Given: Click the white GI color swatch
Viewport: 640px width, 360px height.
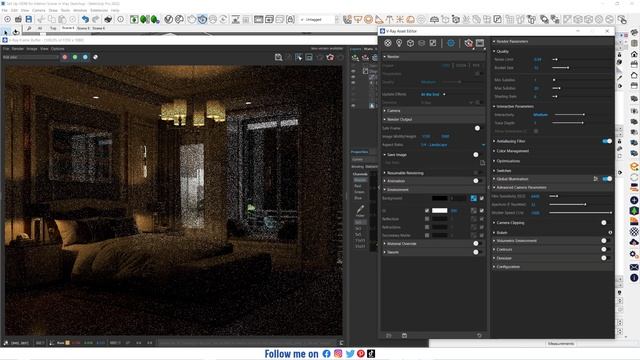Looking at the screenshot, I should click(x=440, y=211).
